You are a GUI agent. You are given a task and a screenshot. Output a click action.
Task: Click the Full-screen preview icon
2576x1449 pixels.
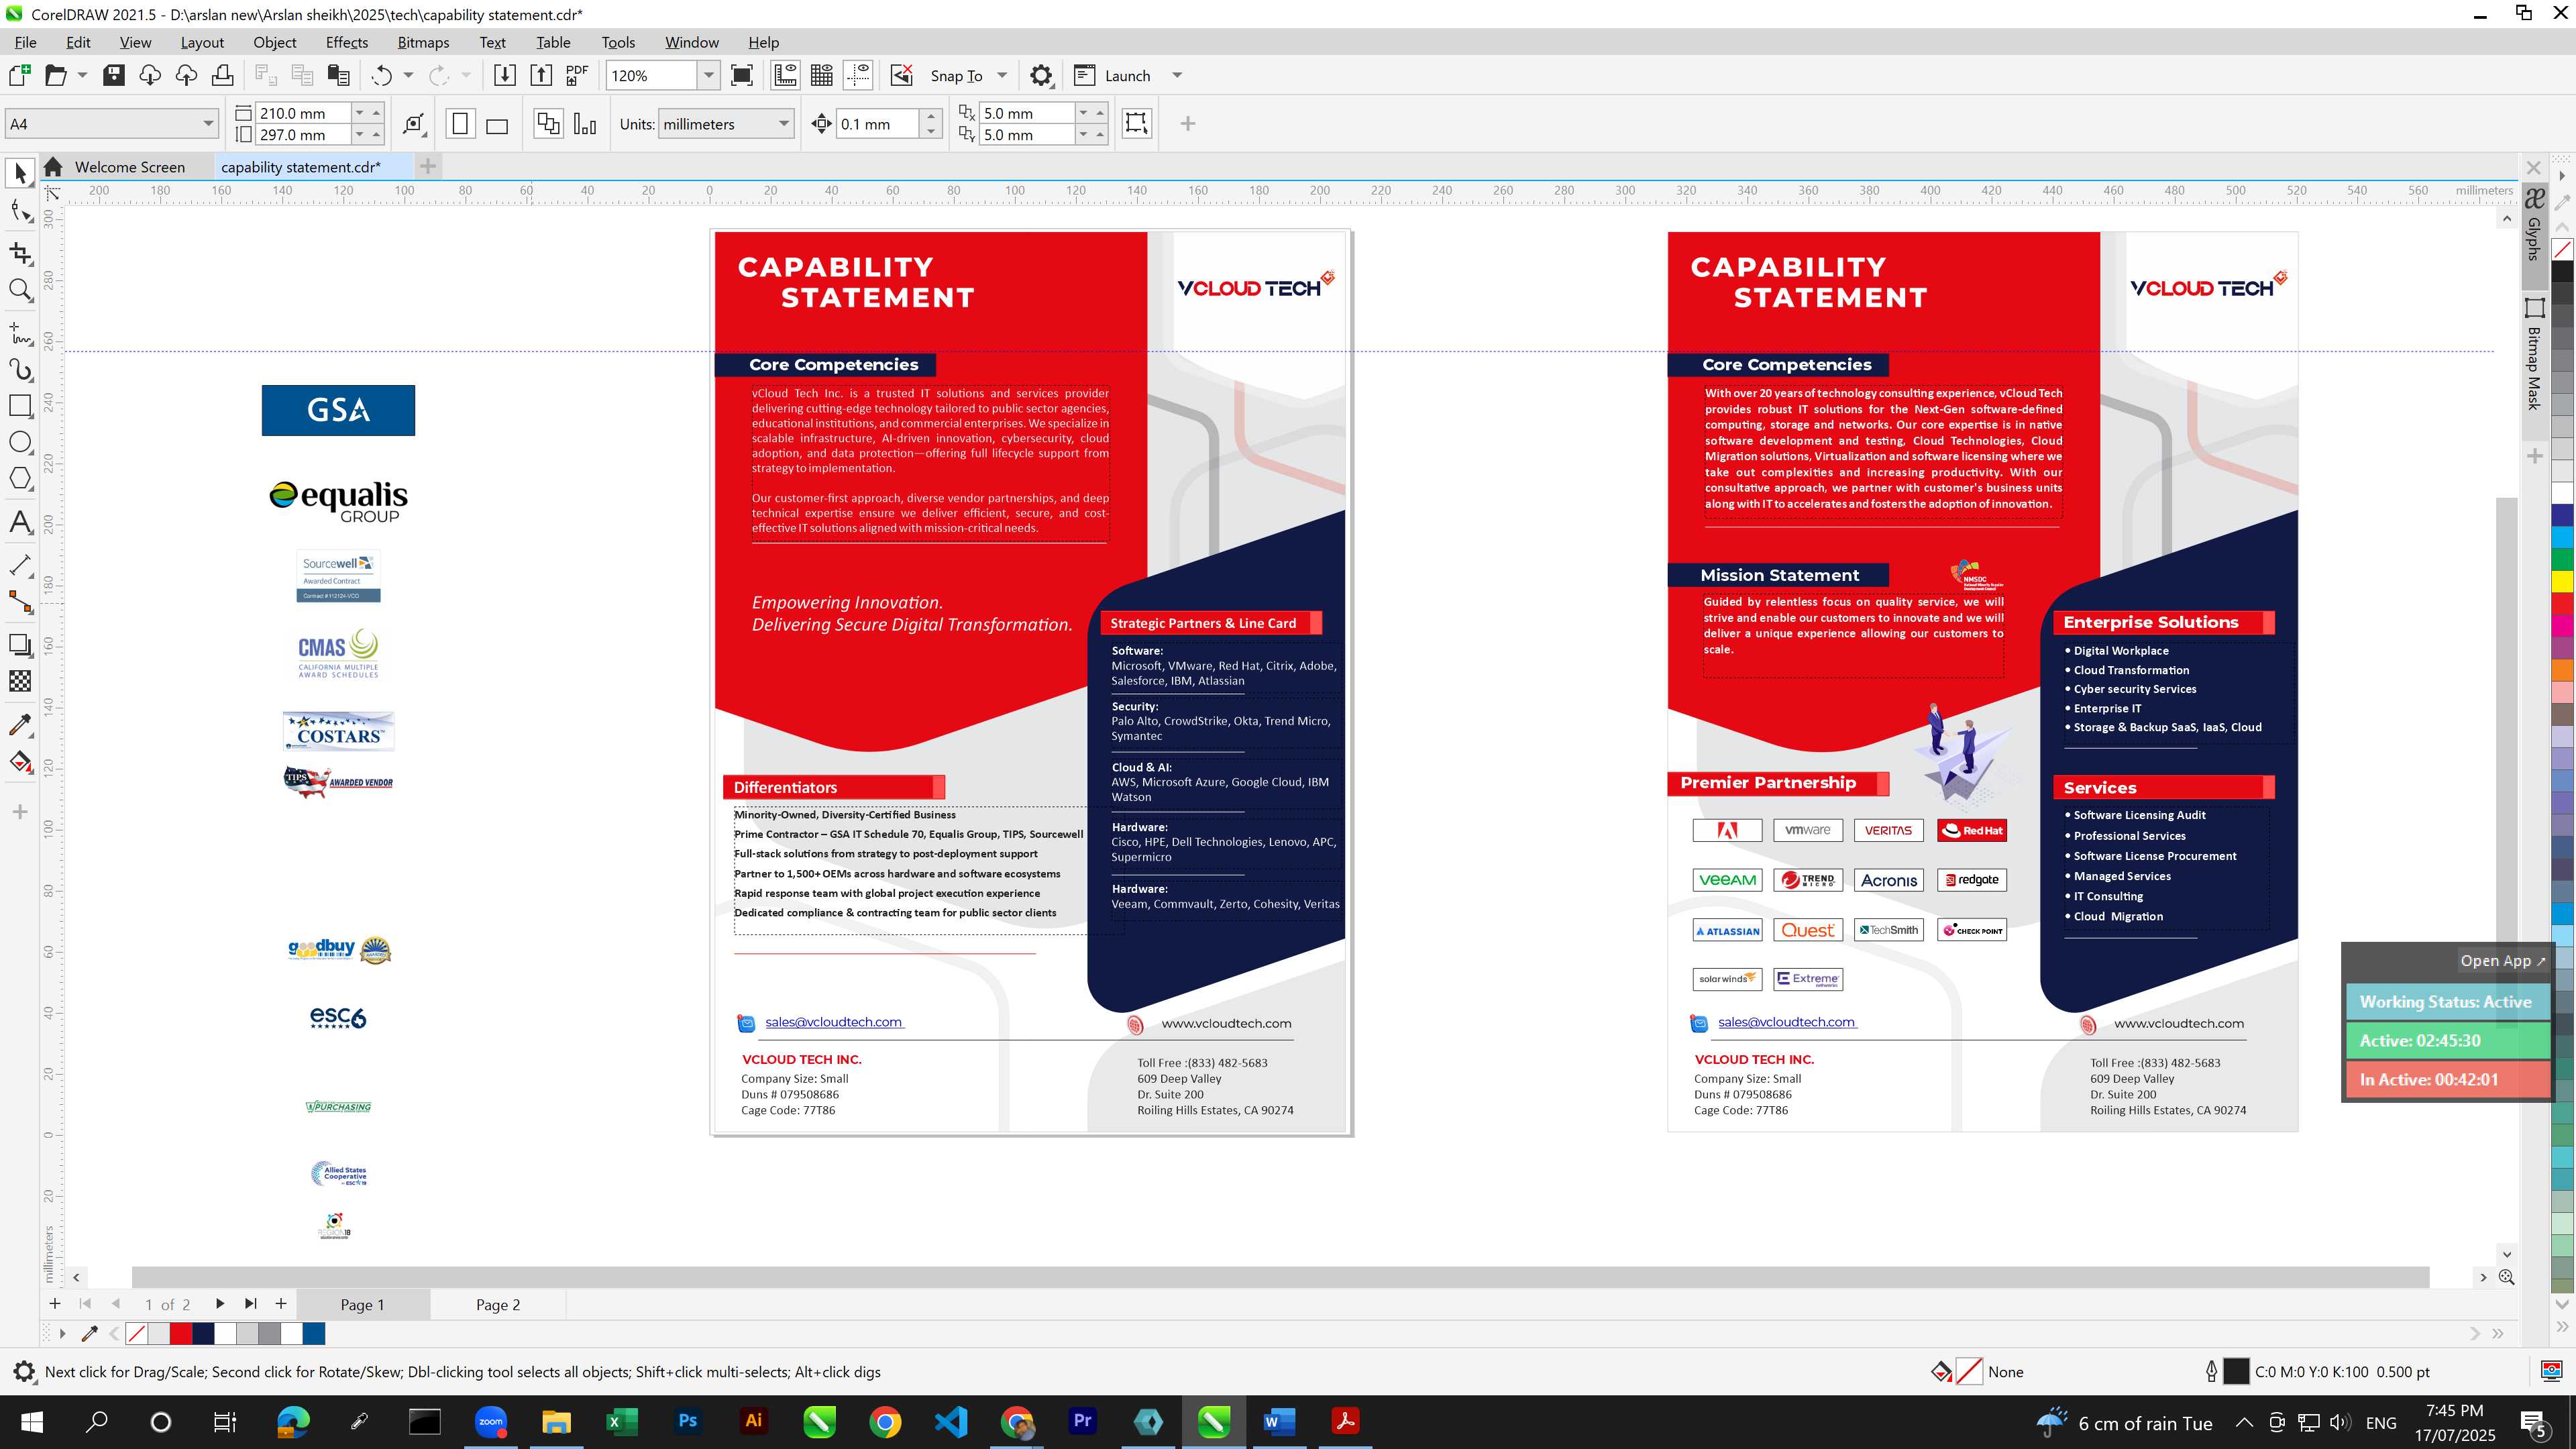pyautogui.click(x=742, y=76)
